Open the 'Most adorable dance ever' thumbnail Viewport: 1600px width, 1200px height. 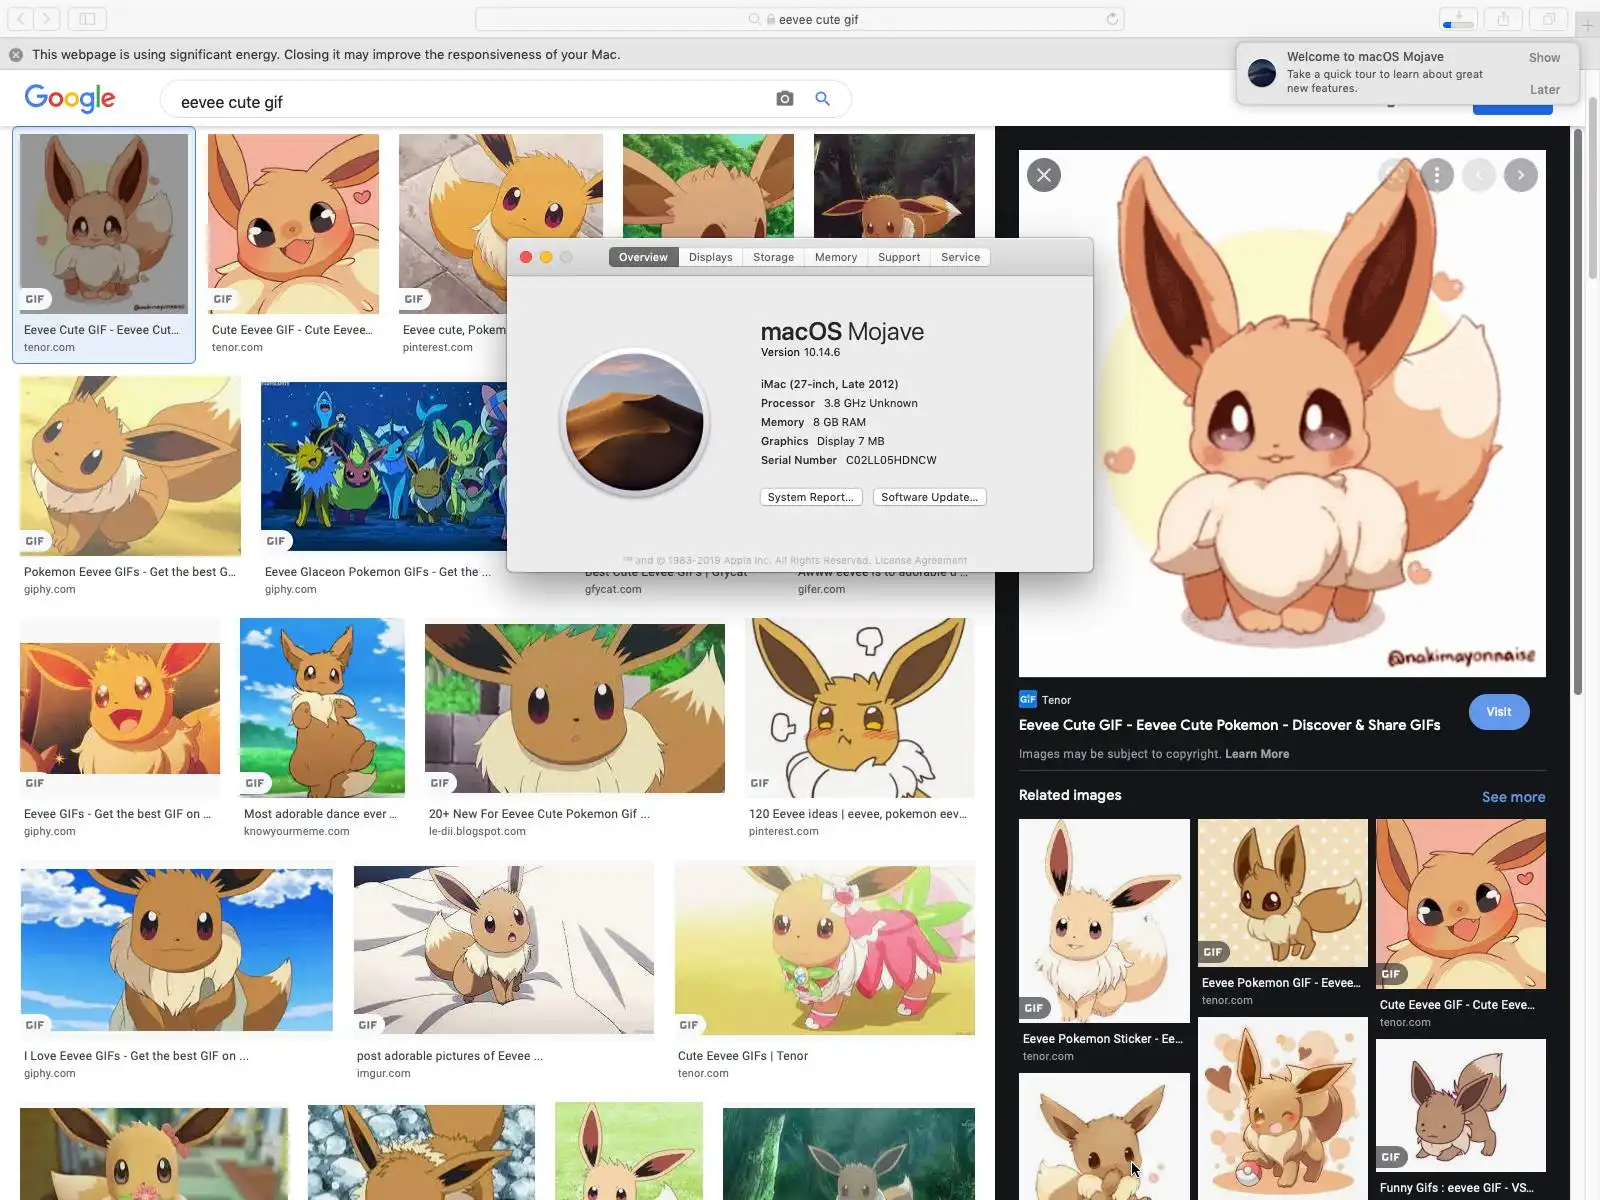(322, 708)
